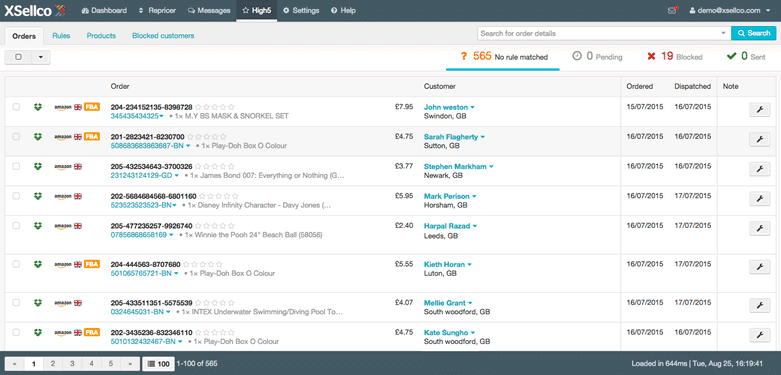Switch to the Blocked customers tab
The height and width of the screenshot is (375, 781).
click(163, 36)
